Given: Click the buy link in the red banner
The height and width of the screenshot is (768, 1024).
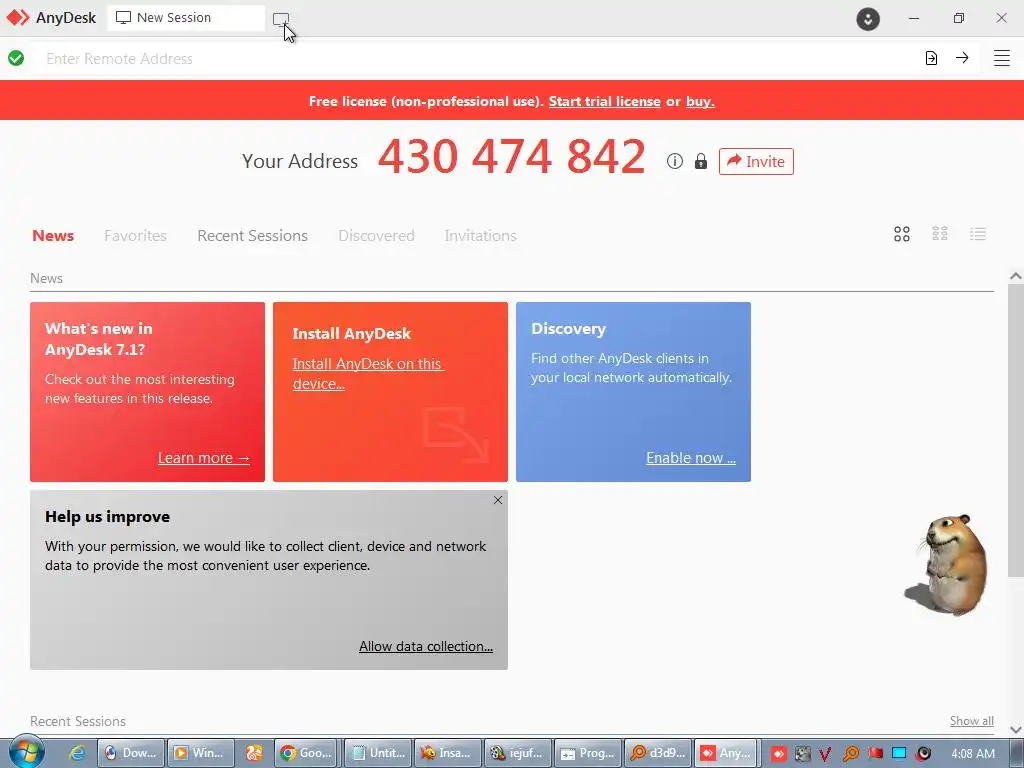Looking at the screenshot, I should coord(700,101).
